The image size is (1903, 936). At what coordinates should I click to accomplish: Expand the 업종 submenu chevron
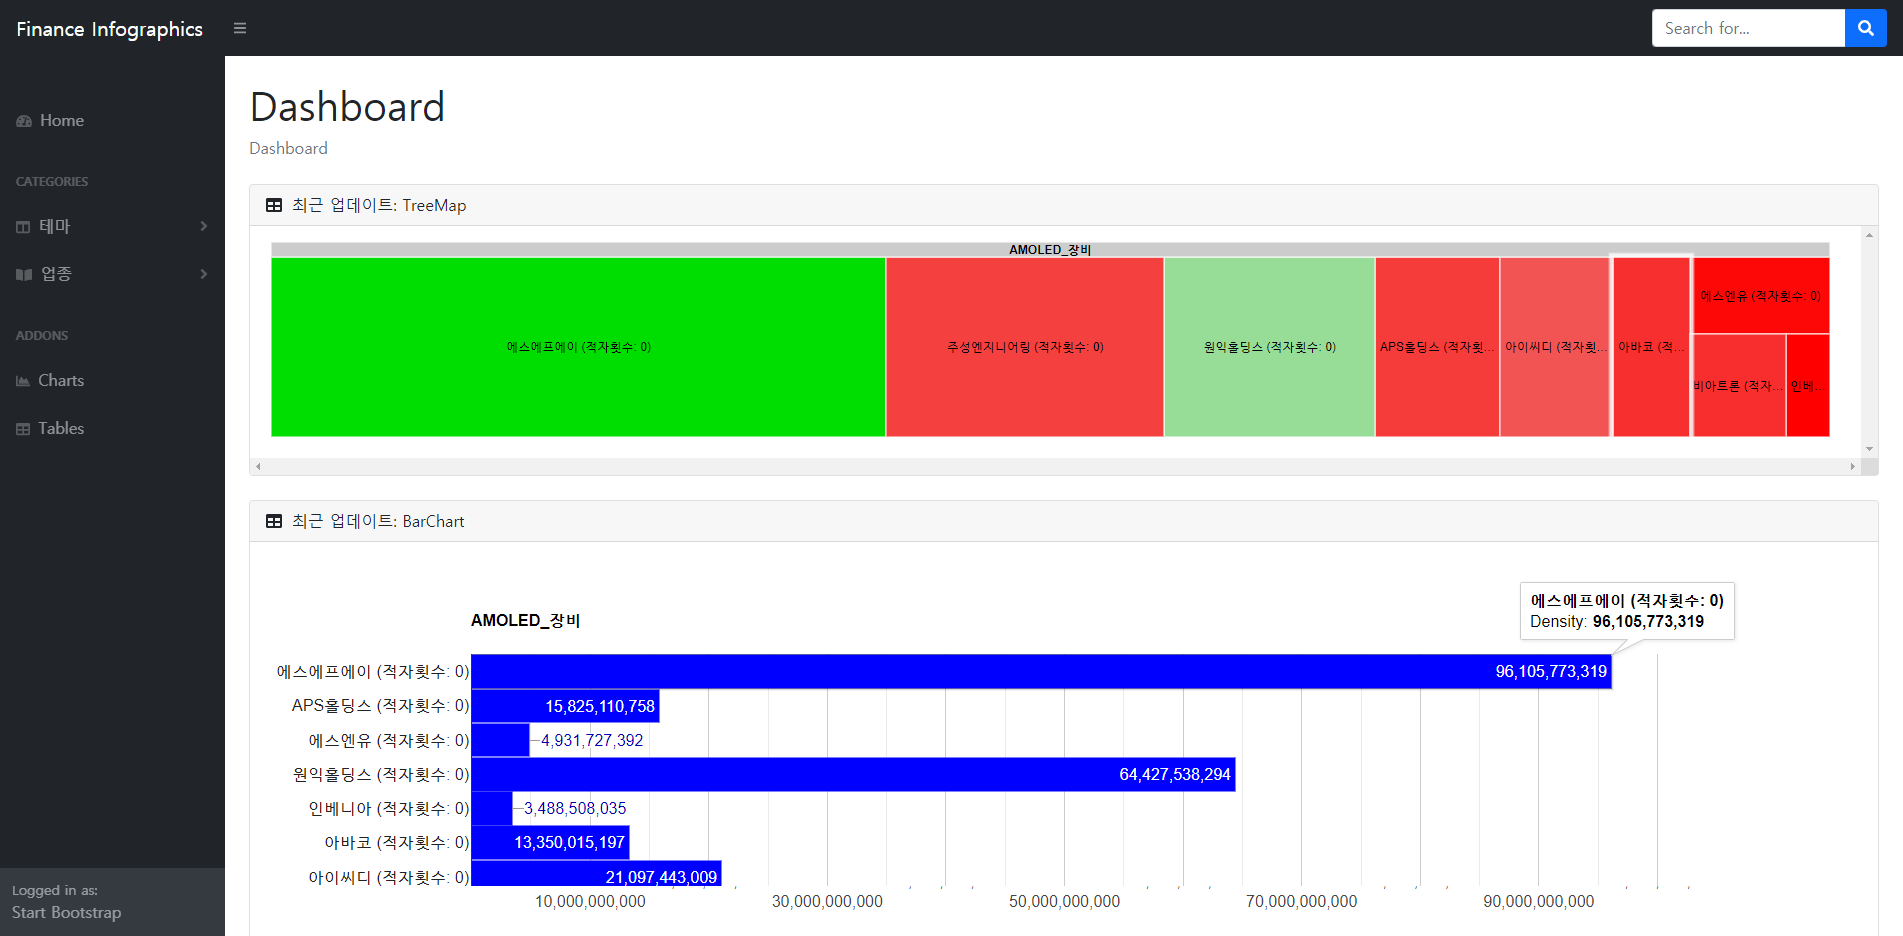[203, 274]
